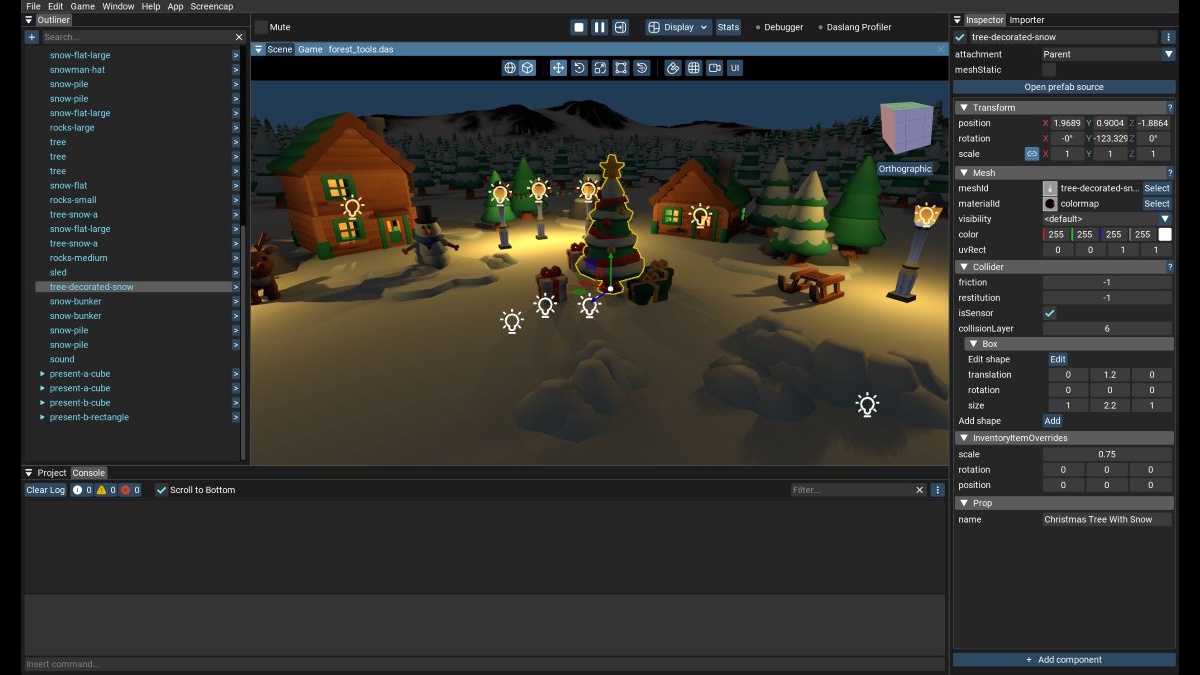This screenshot has height=675, width=1200.
Task: Enable the meshStatic checkbox
Action: click(x=1049, y=70)
